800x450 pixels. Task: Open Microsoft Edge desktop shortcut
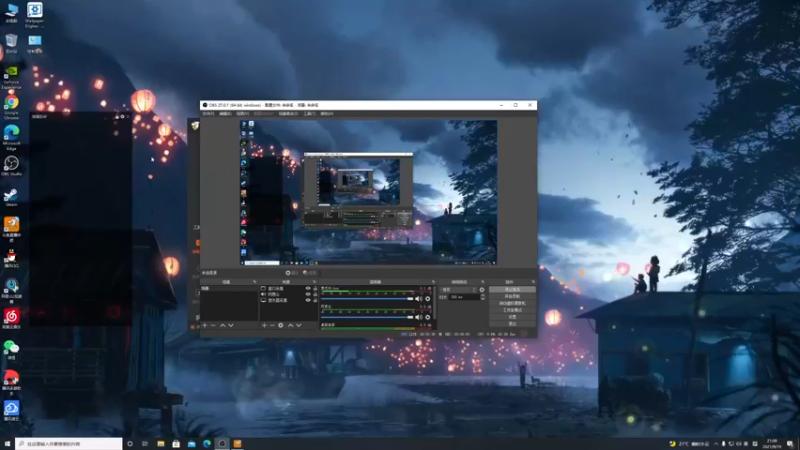11,137
